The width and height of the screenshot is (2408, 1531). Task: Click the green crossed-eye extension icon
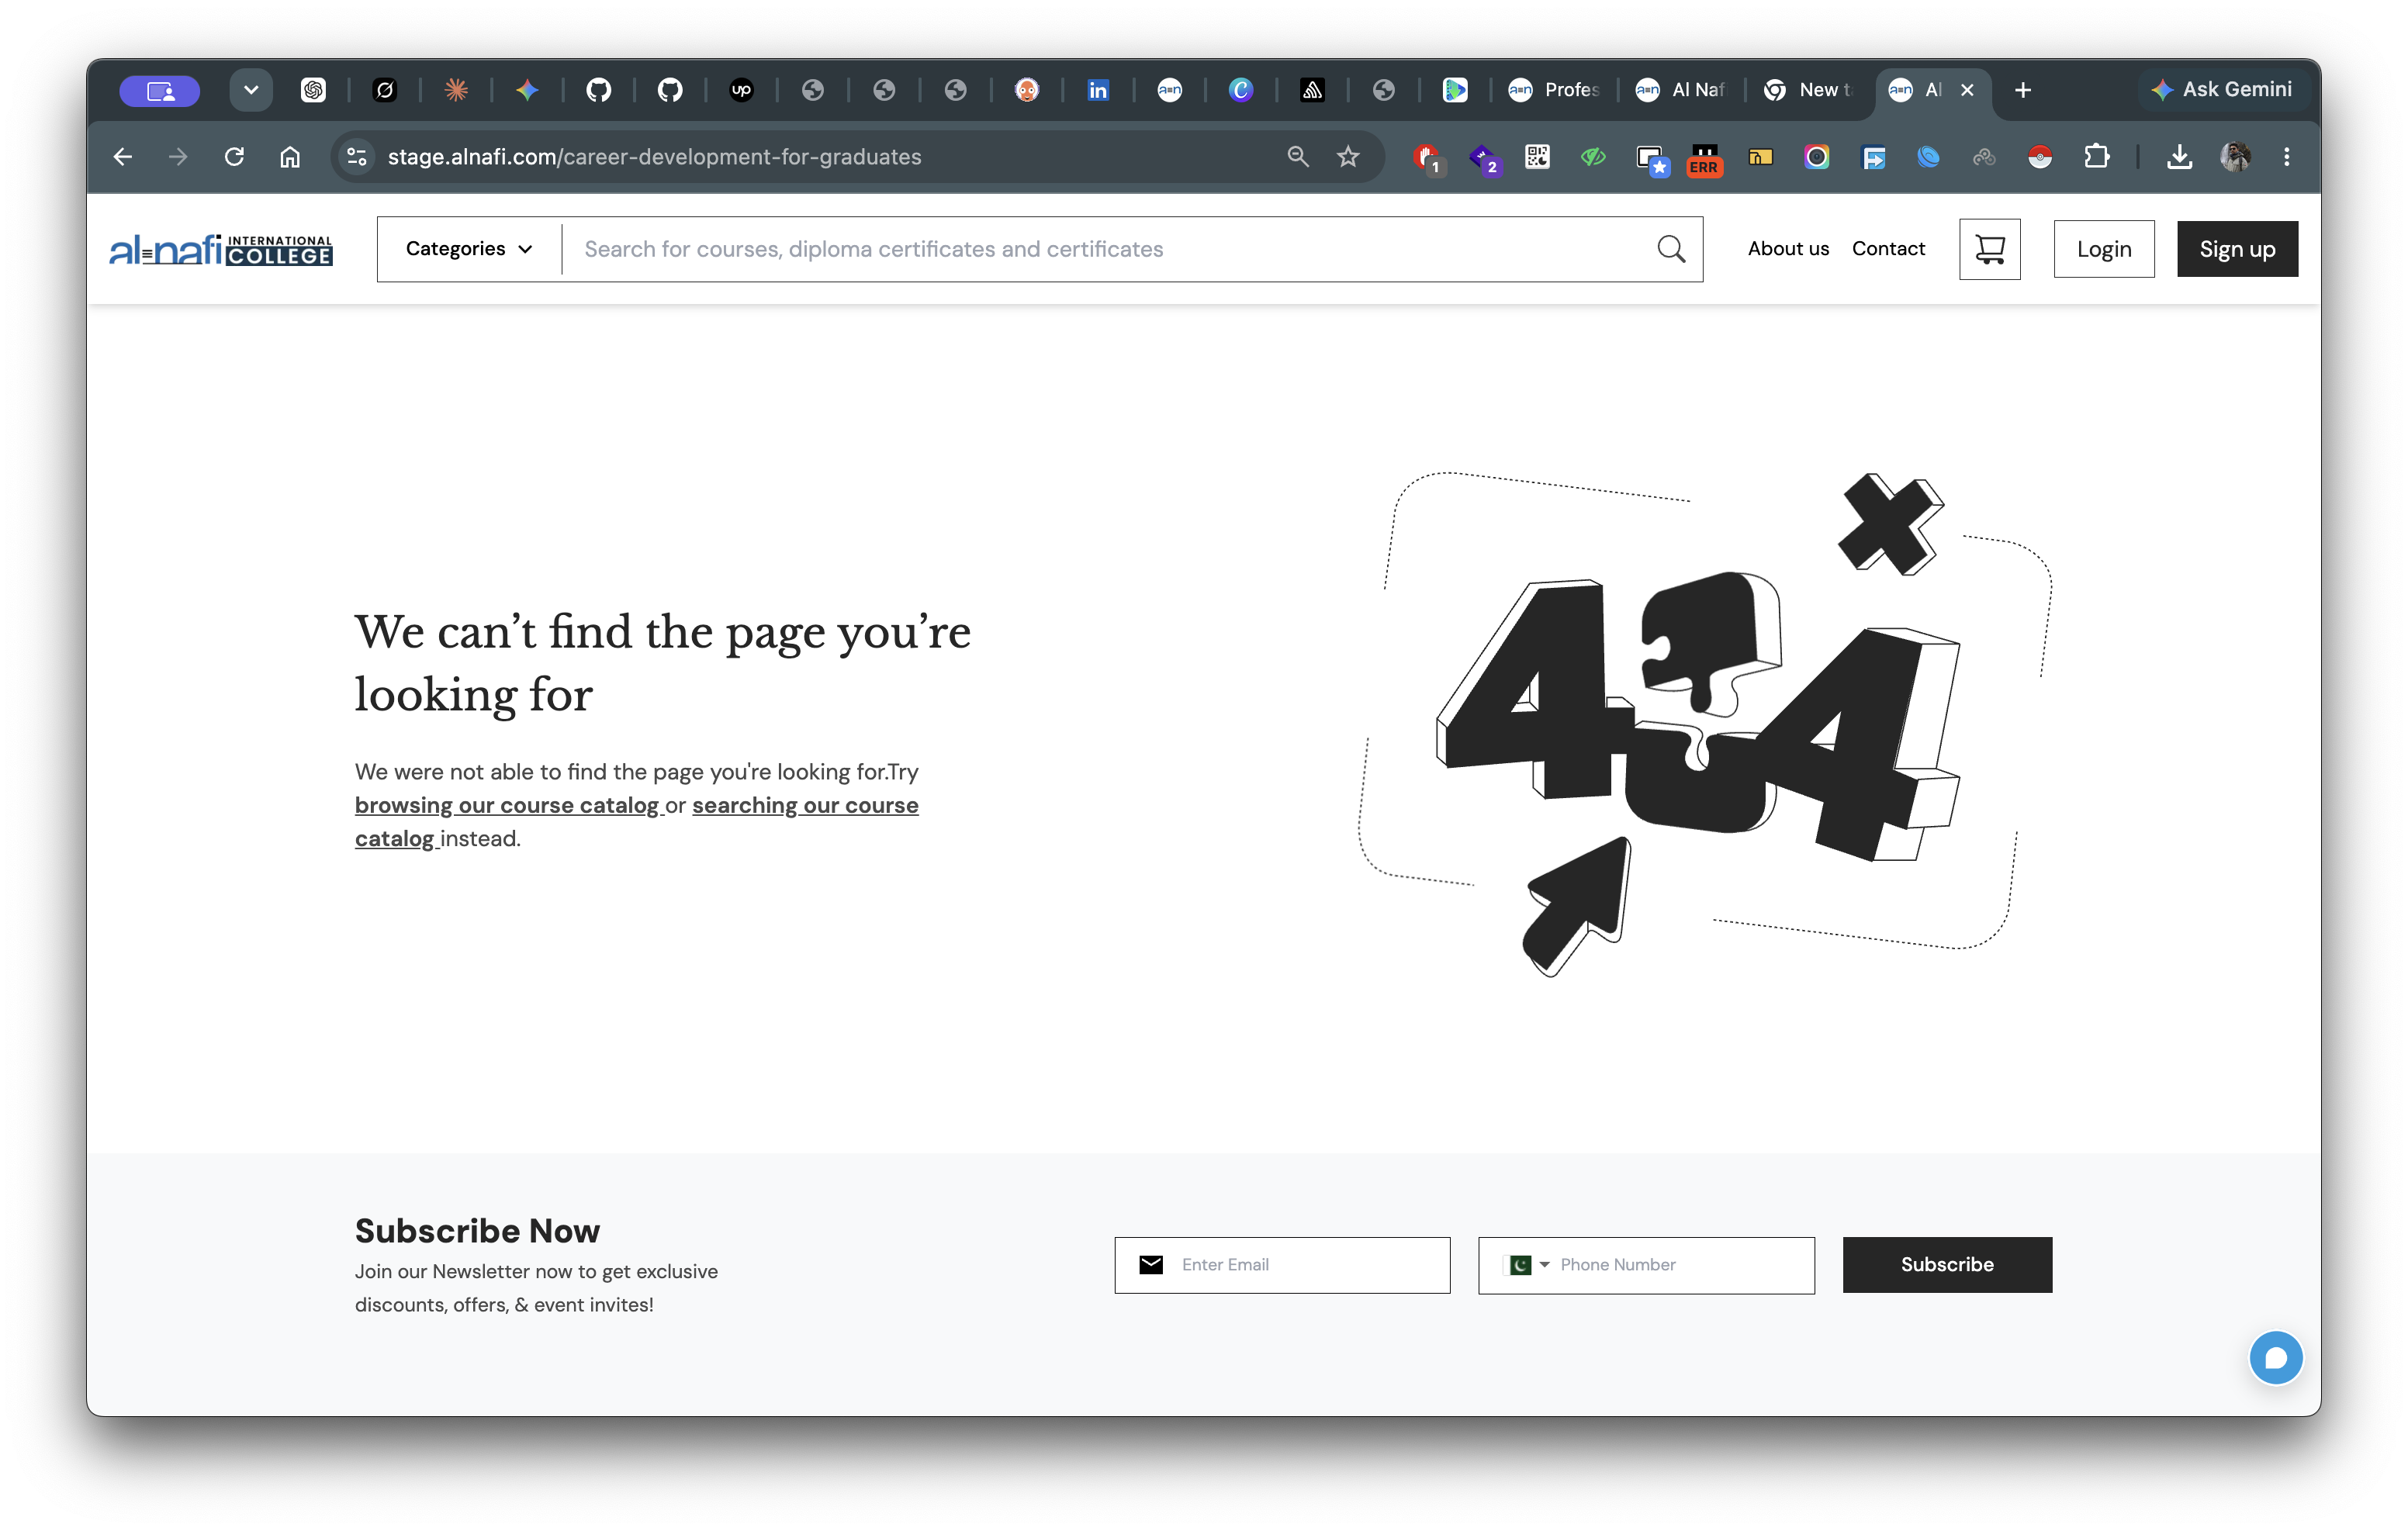[x=1593, y=157]
